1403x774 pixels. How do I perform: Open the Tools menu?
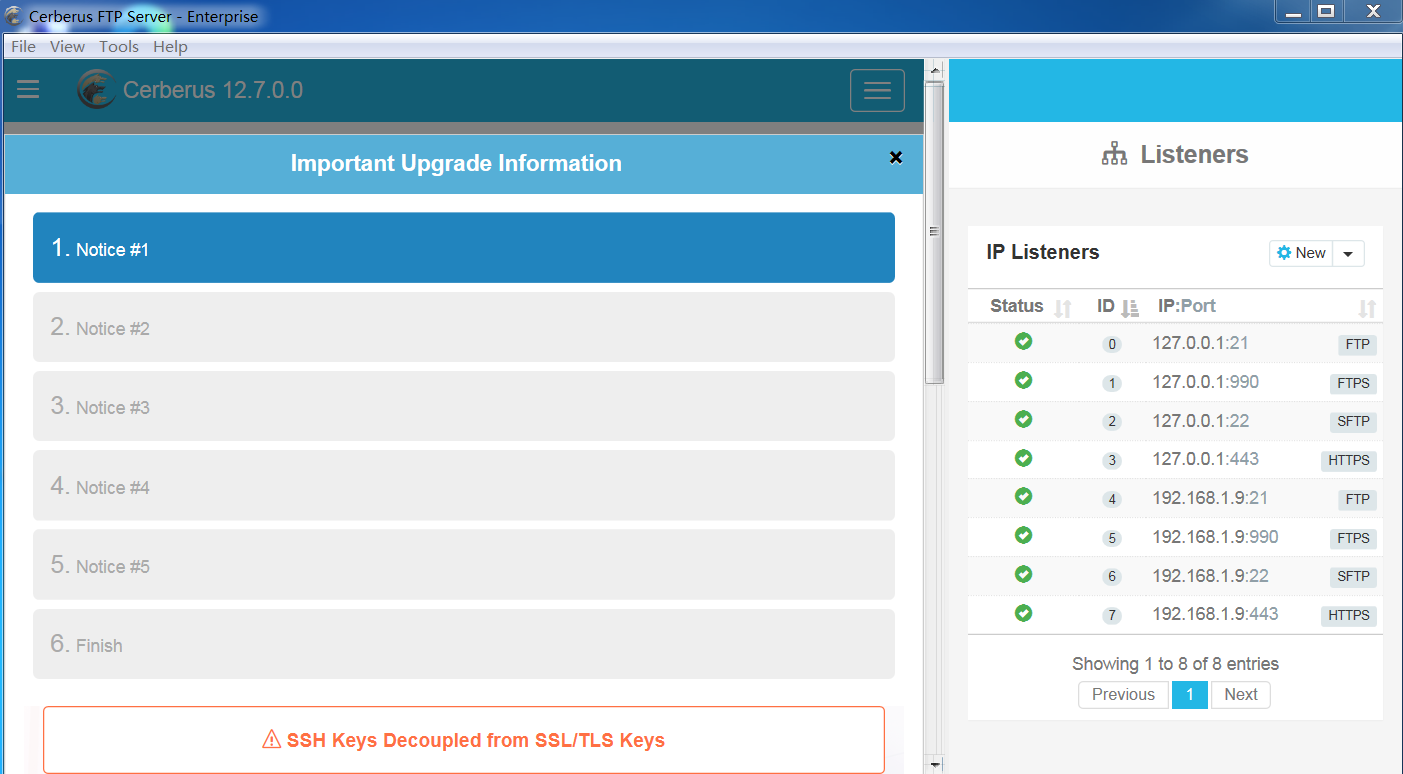(x=119, y=46)
